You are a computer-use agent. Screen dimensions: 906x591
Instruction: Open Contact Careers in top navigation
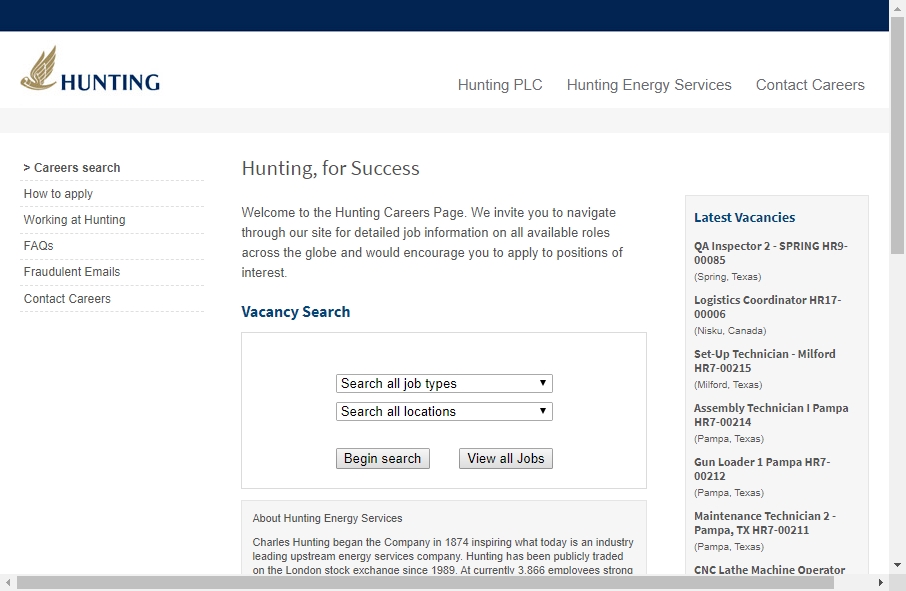[x=810, y=85]
